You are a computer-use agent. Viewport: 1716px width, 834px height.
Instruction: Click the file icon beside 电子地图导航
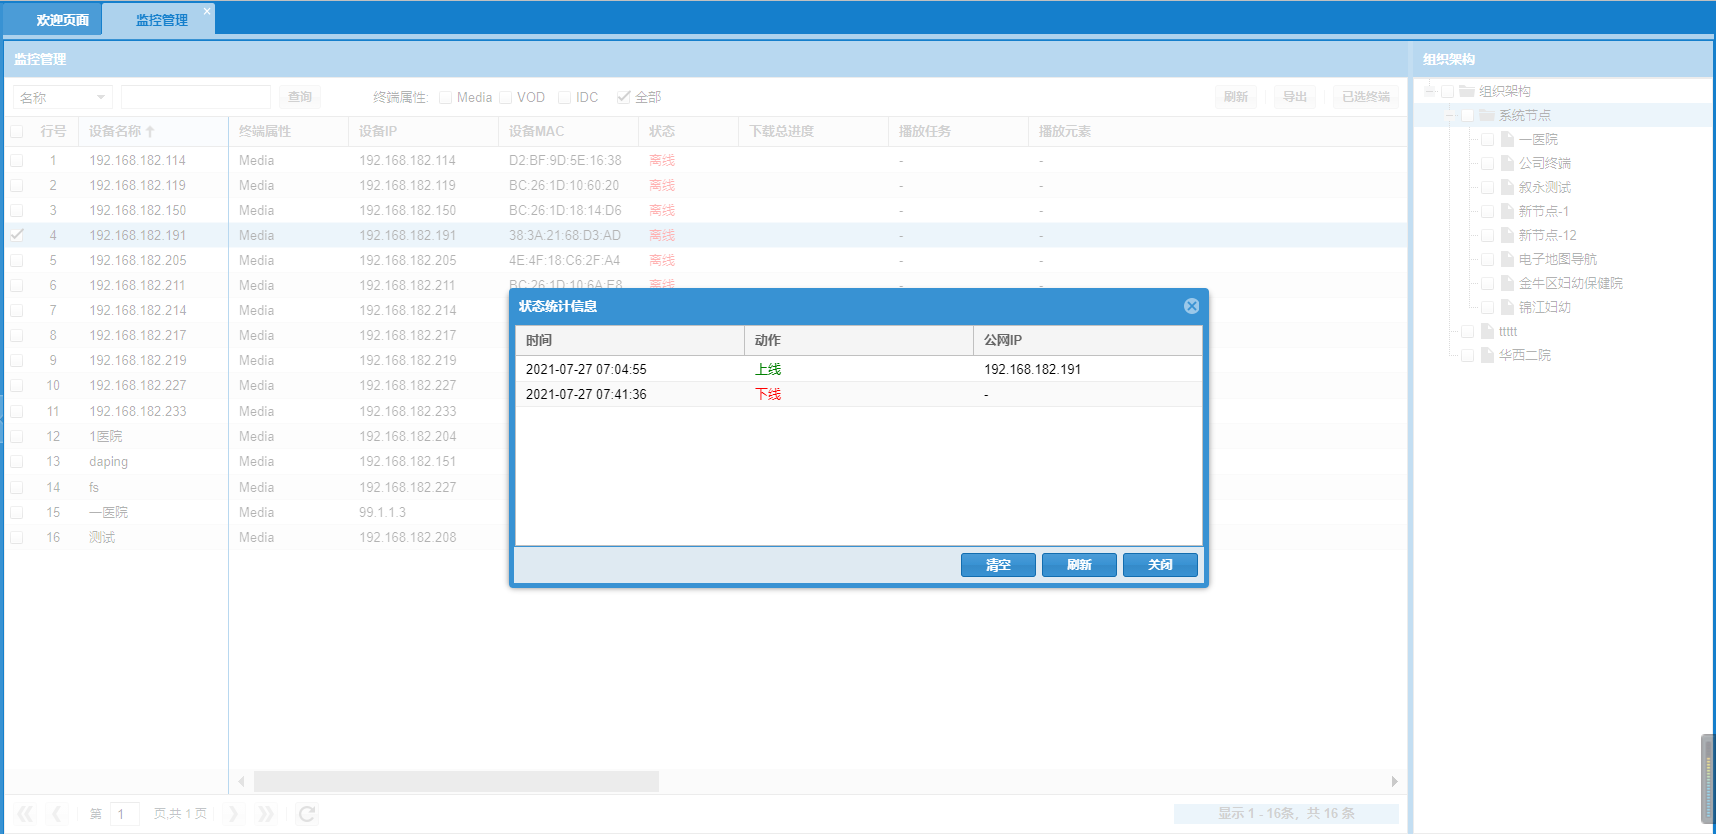pyautogui.click(x=1507, y=259)
